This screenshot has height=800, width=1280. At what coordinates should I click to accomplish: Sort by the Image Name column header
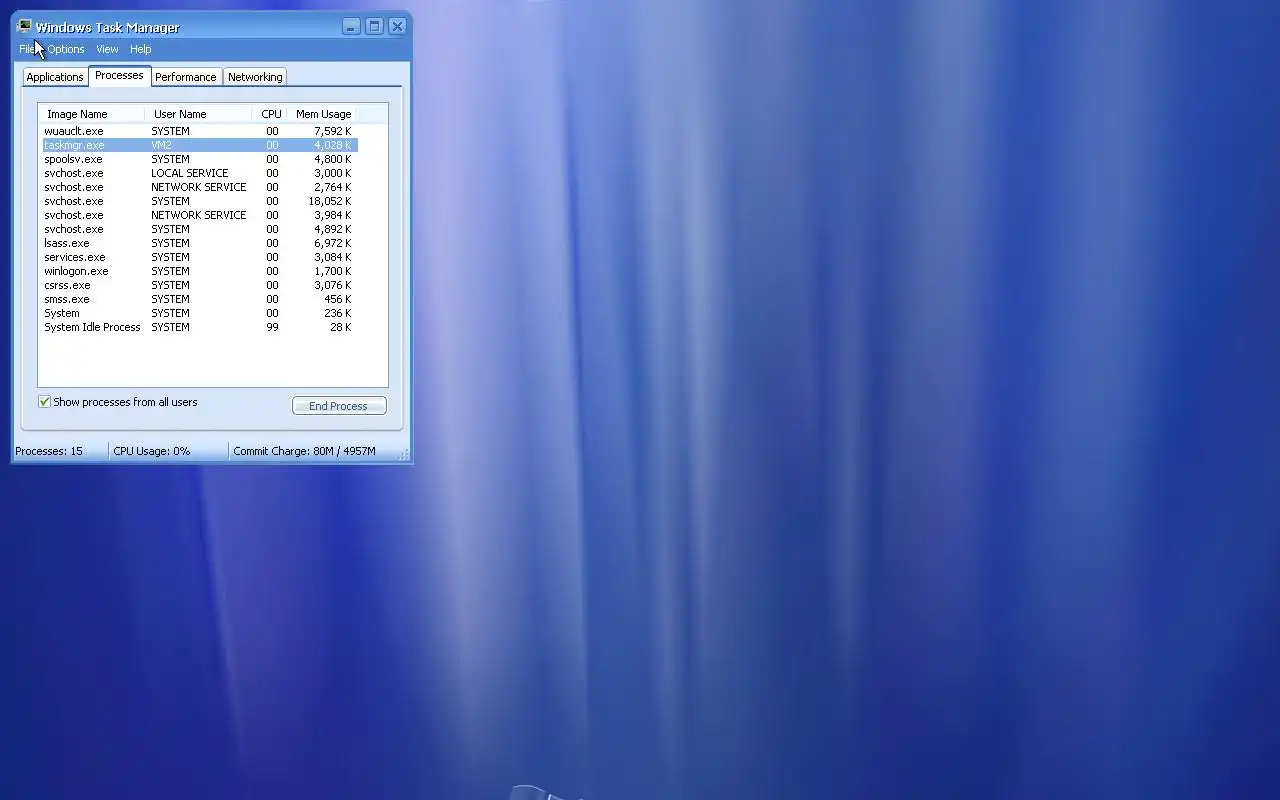[92, 114]
